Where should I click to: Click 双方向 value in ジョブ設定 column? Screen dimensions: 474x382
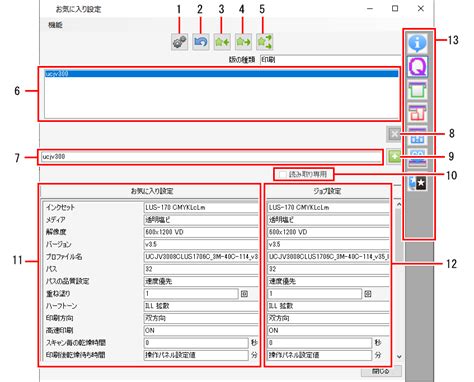pyautogui.click(x=328, y=318)
